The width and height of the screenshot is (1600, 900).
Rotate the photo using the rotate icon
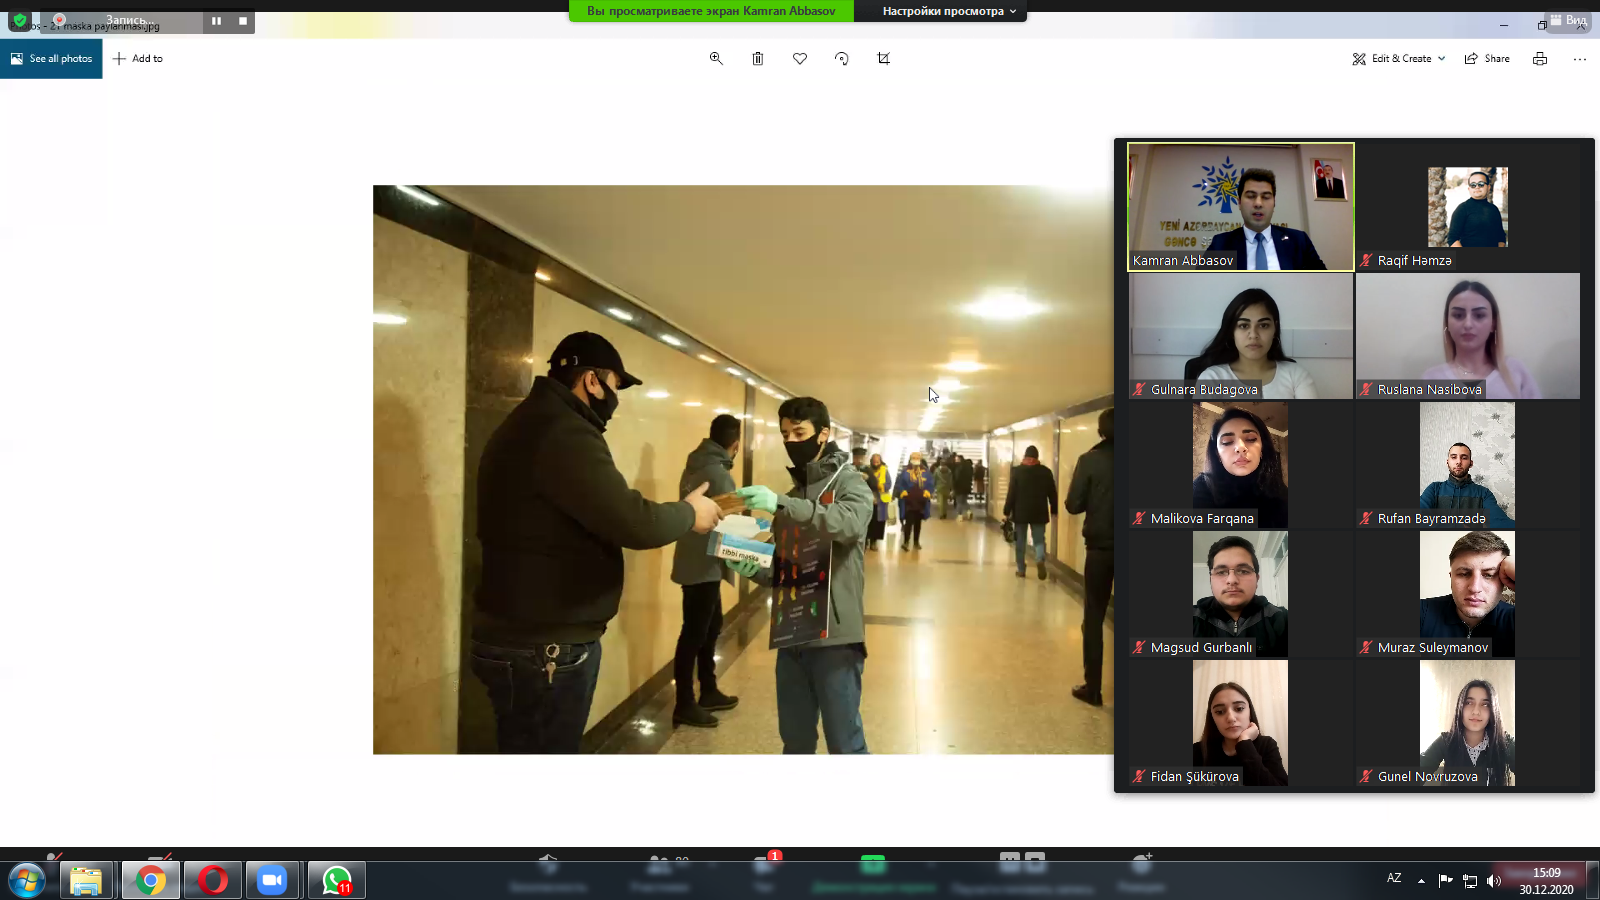(842, 59)
